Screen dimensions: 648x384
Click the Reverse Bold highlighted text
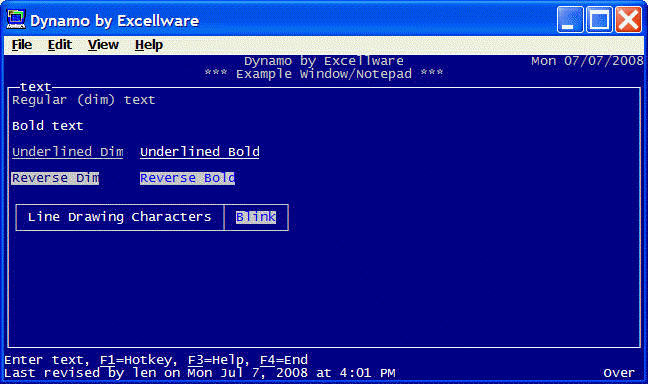[187, 178]
